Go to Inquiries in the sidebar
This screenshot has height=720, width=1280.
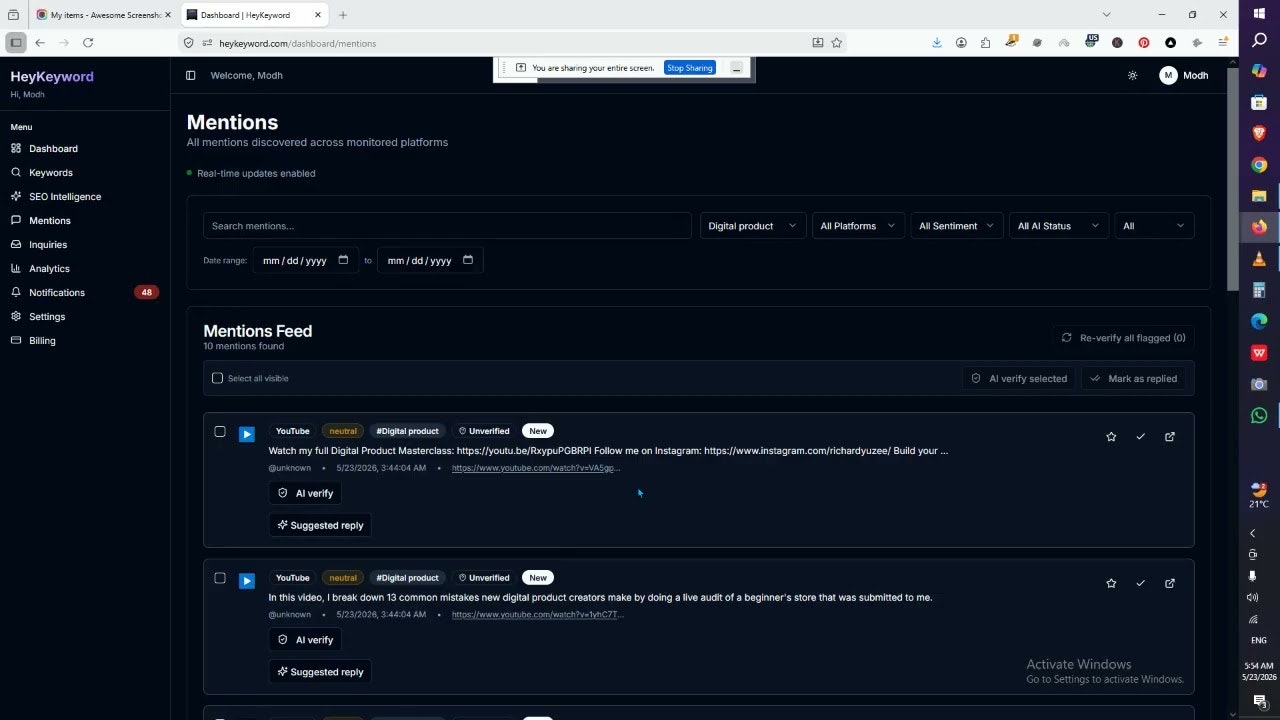coord(48,244)
